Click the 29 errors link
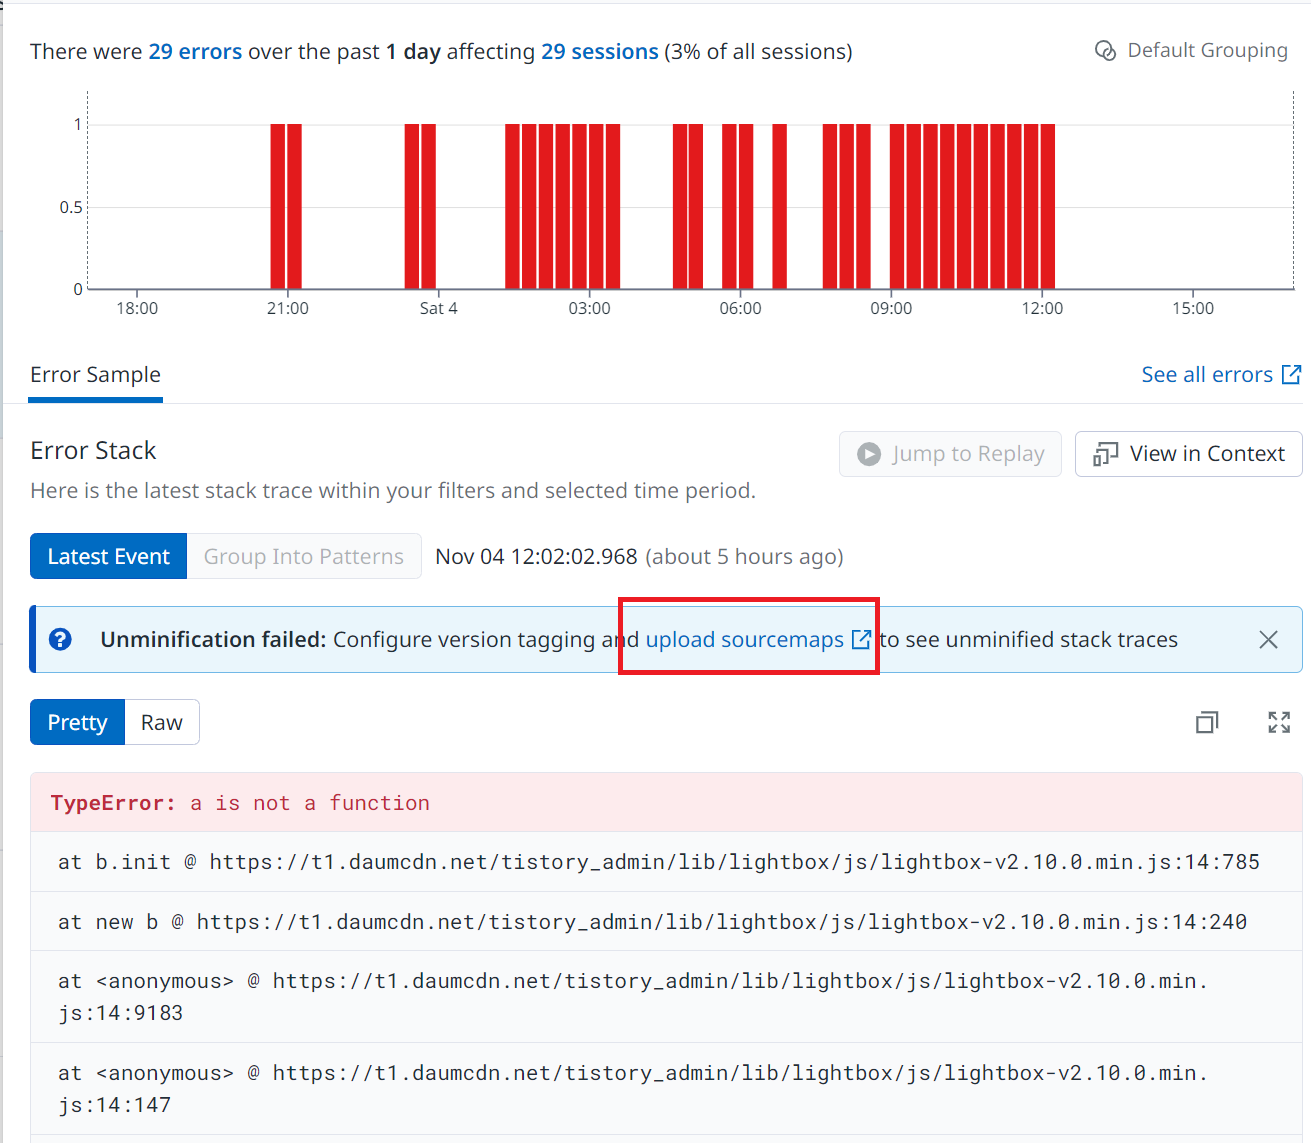The width and height of the screenshot is (1311, 1143). pyautogui.click(x=195, y=52)
